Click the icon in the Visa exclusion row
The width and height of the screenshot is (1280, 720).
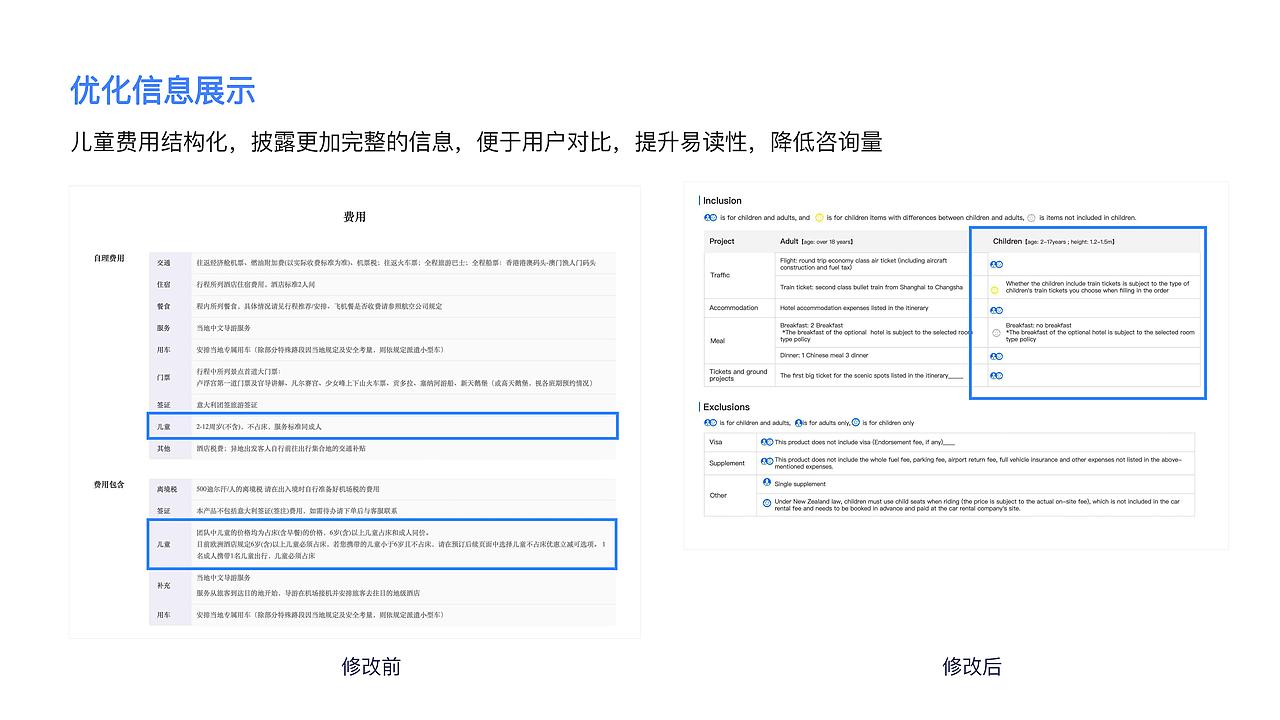pyautogui.click(x=767, y=441)
